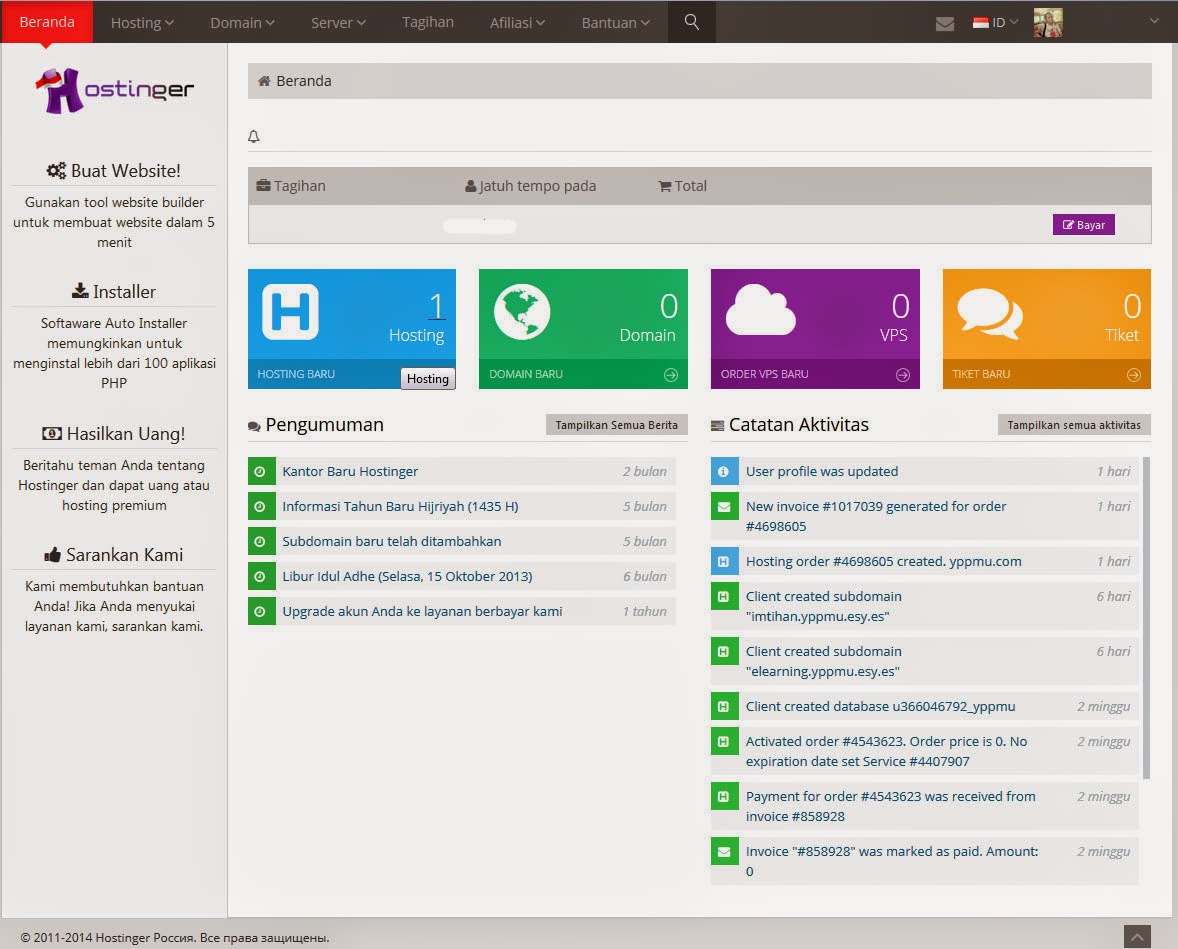Open Libur Idul Adhe announcement
This screenshot has height=949, width=1178.
[407, 576]
